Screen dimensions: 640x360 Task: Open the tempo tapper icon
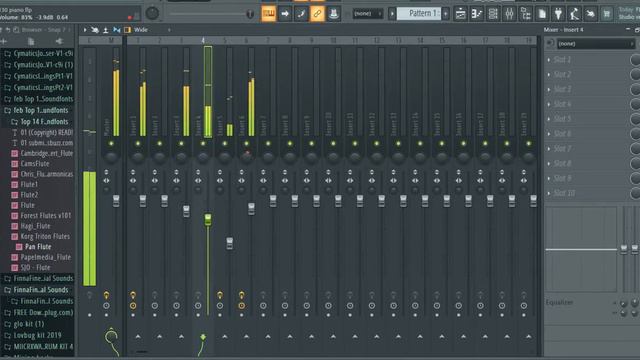point(574,14)
